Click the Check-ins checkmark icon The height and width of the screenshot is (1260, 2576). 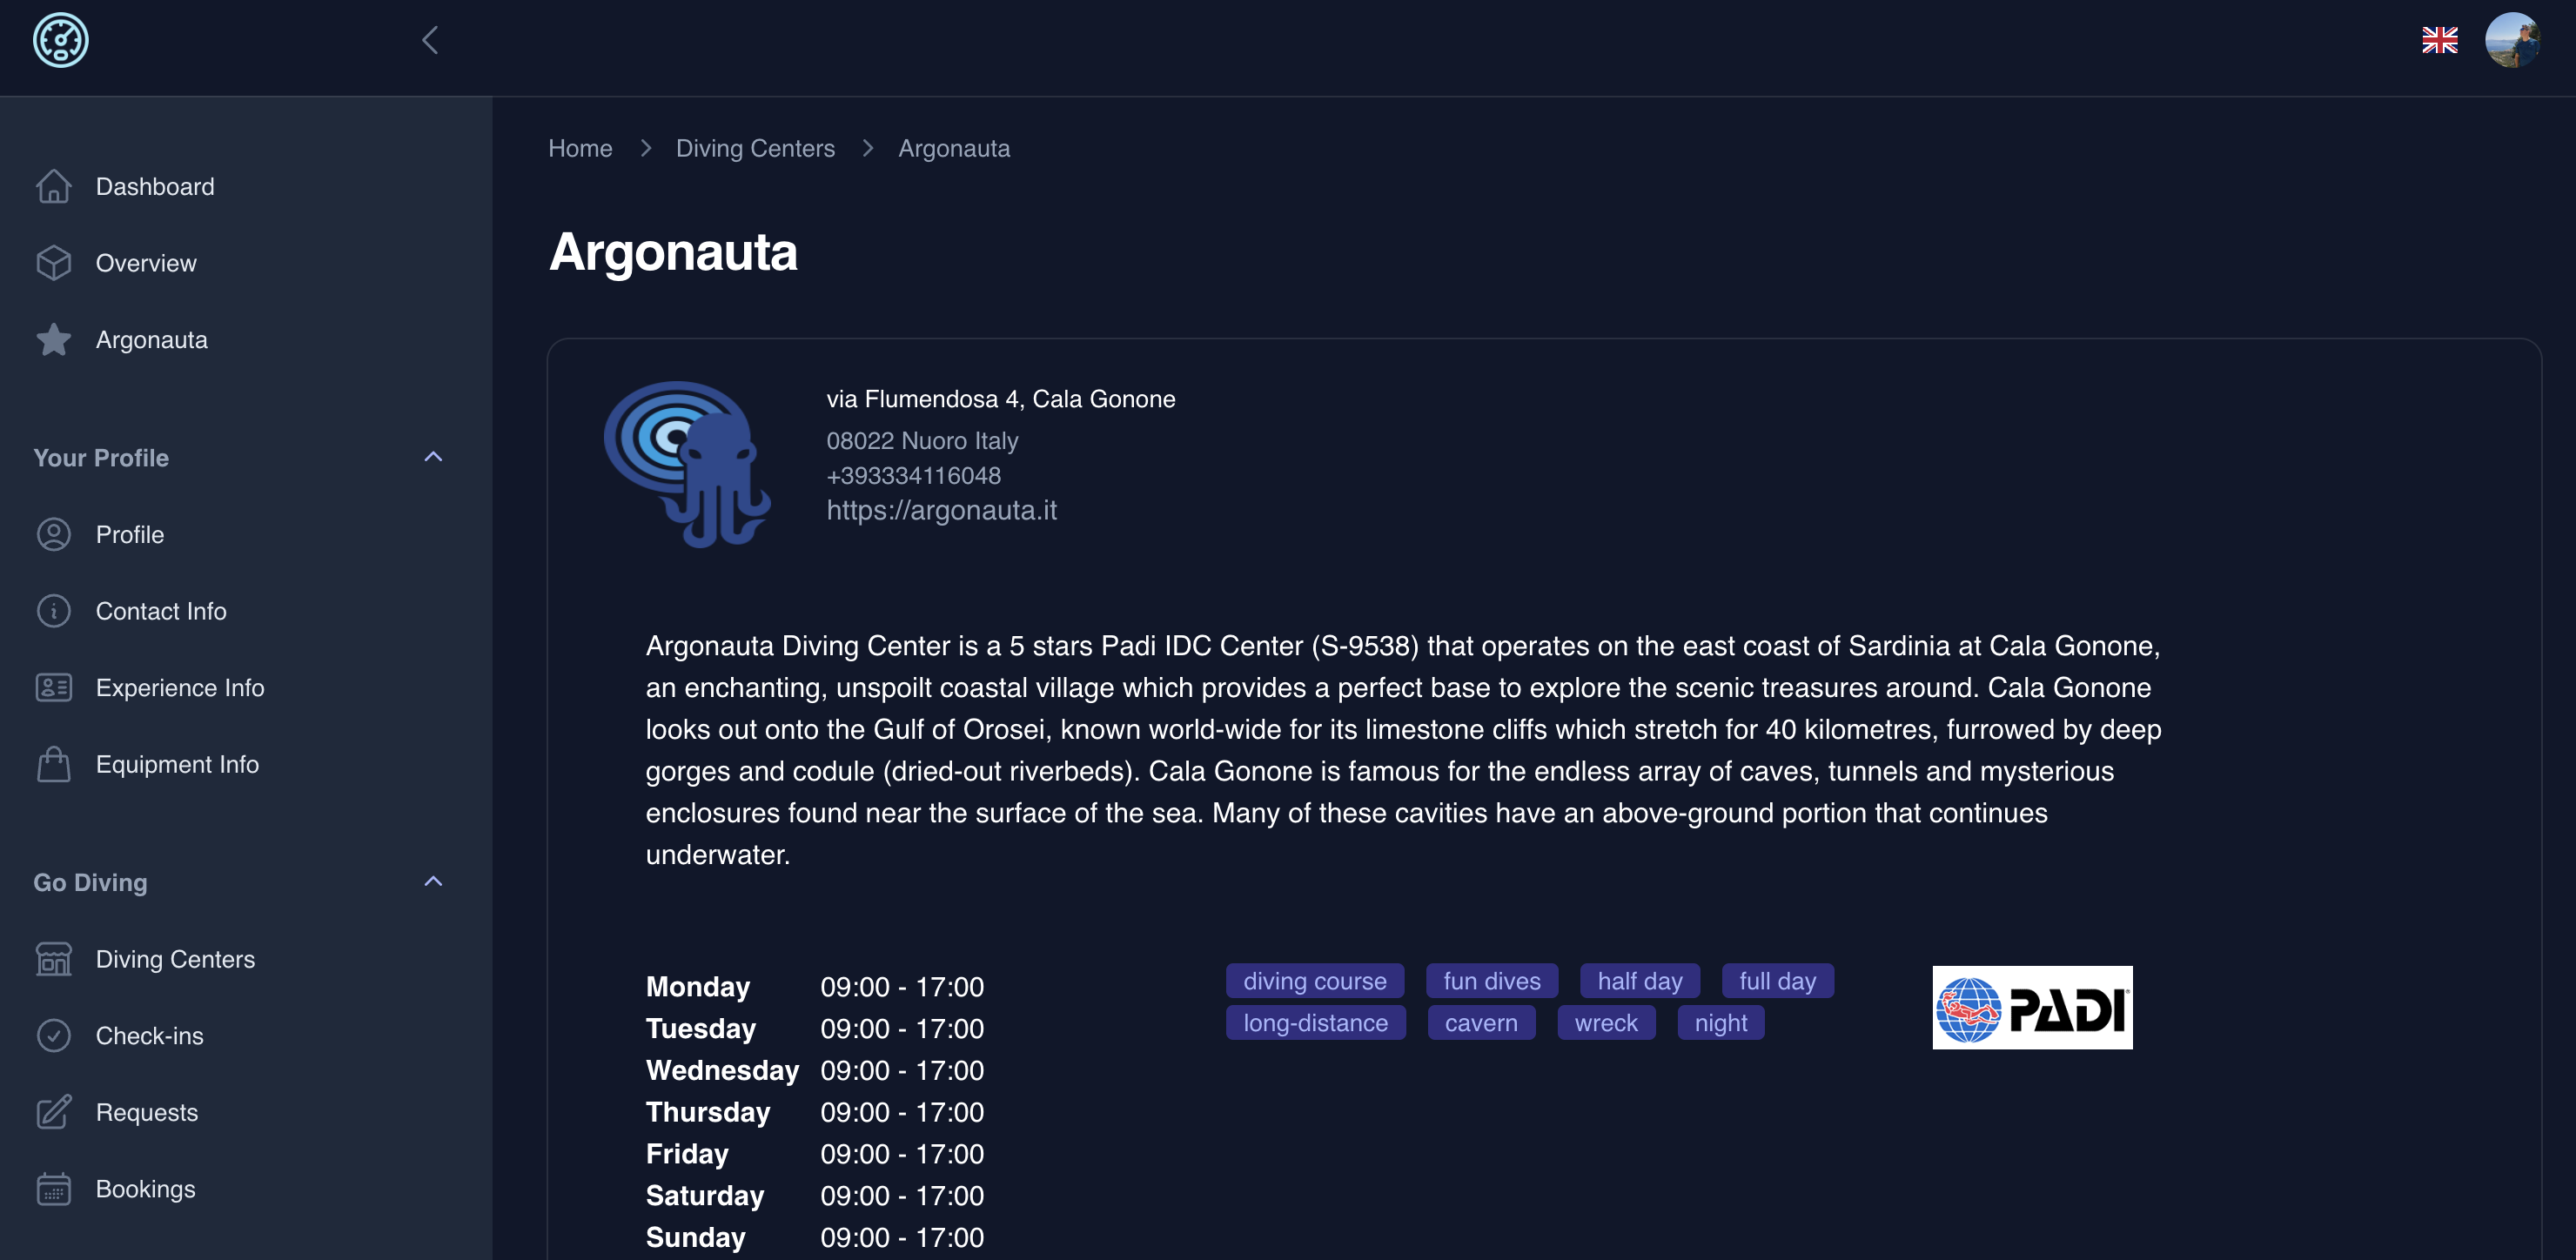point(53,1036)
